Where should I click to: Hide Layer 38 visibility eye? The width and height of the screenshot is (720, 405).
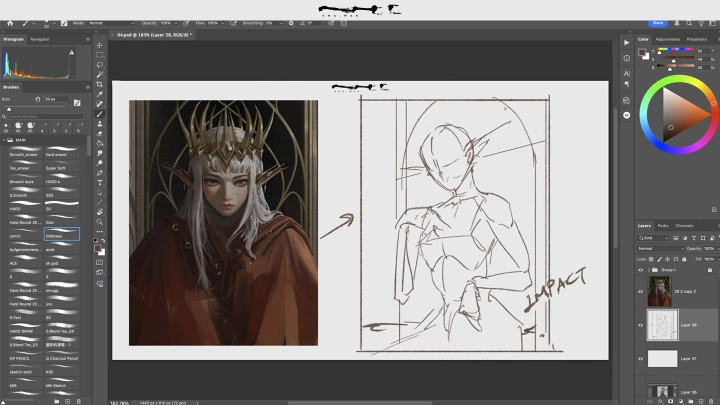pos(641,325)
